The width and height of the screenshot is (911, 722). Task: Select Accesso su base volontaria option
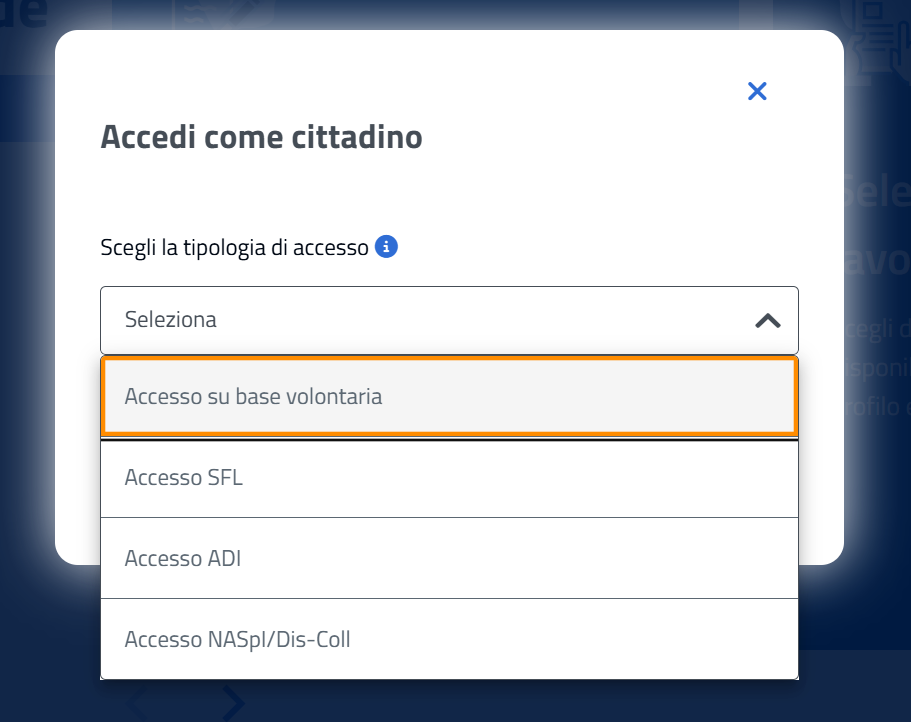tap(449, 397)
